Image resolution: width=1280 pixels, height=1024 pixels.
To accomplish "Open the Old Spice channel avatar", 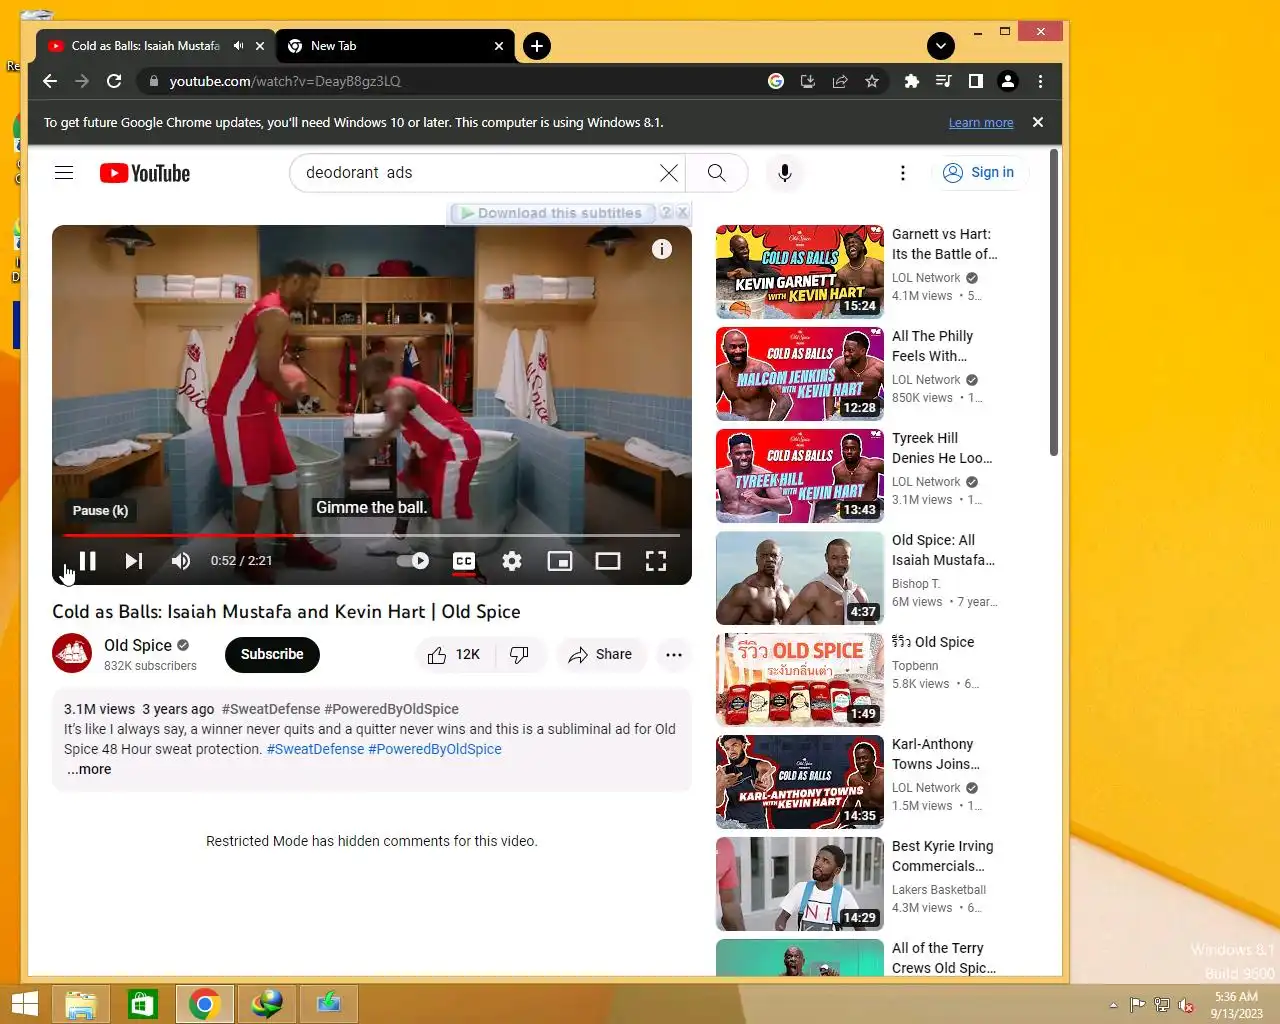I will 72,654.
